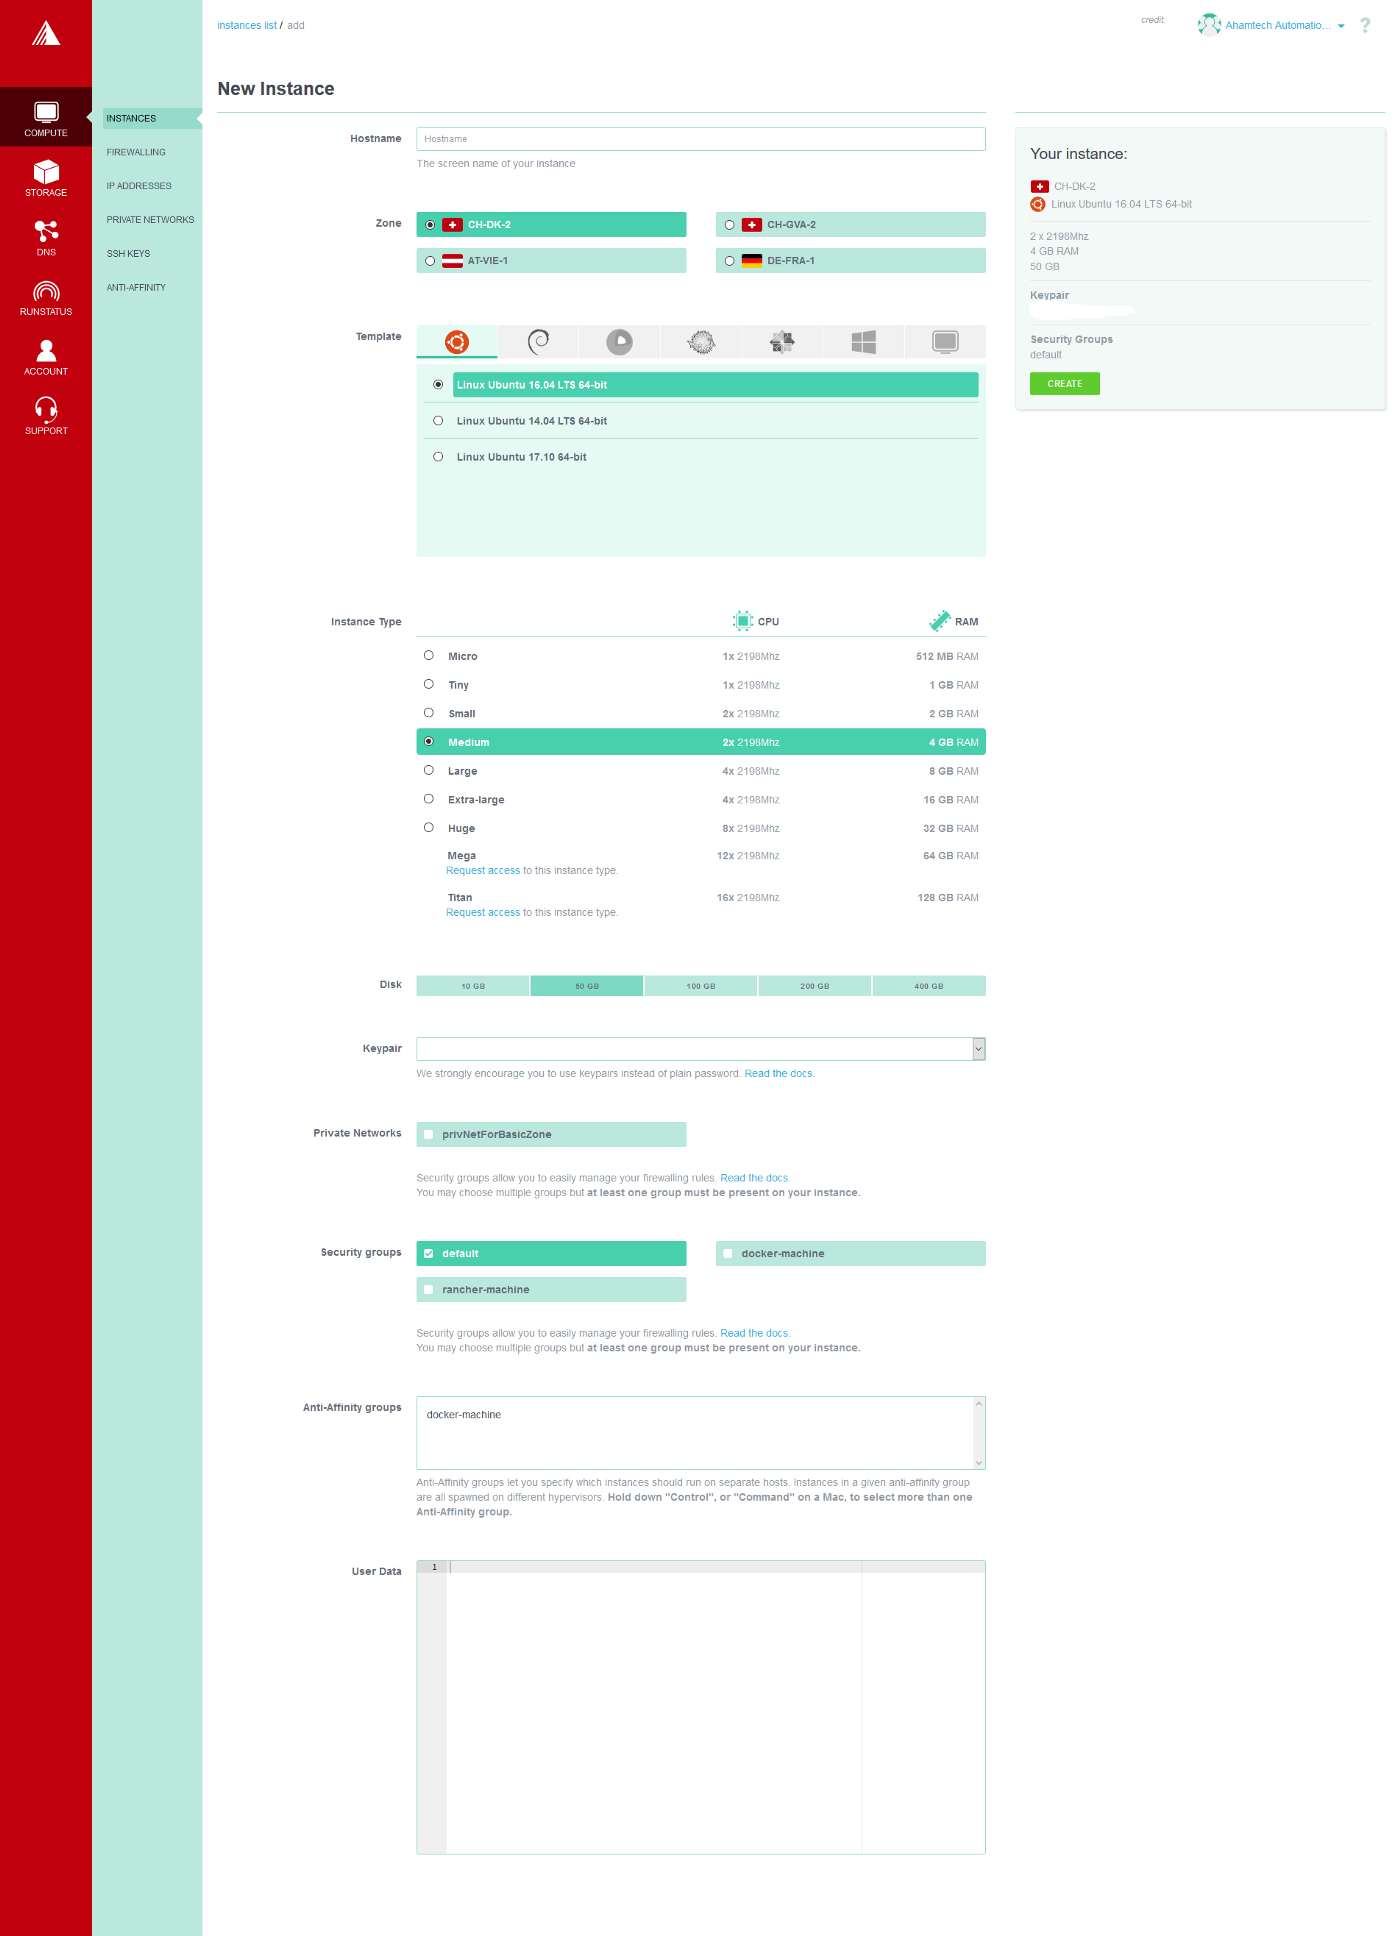Viewport: 1400px width, 1936px height.
Task: Set disk size to 100 GB
Action: click(701, 986)
